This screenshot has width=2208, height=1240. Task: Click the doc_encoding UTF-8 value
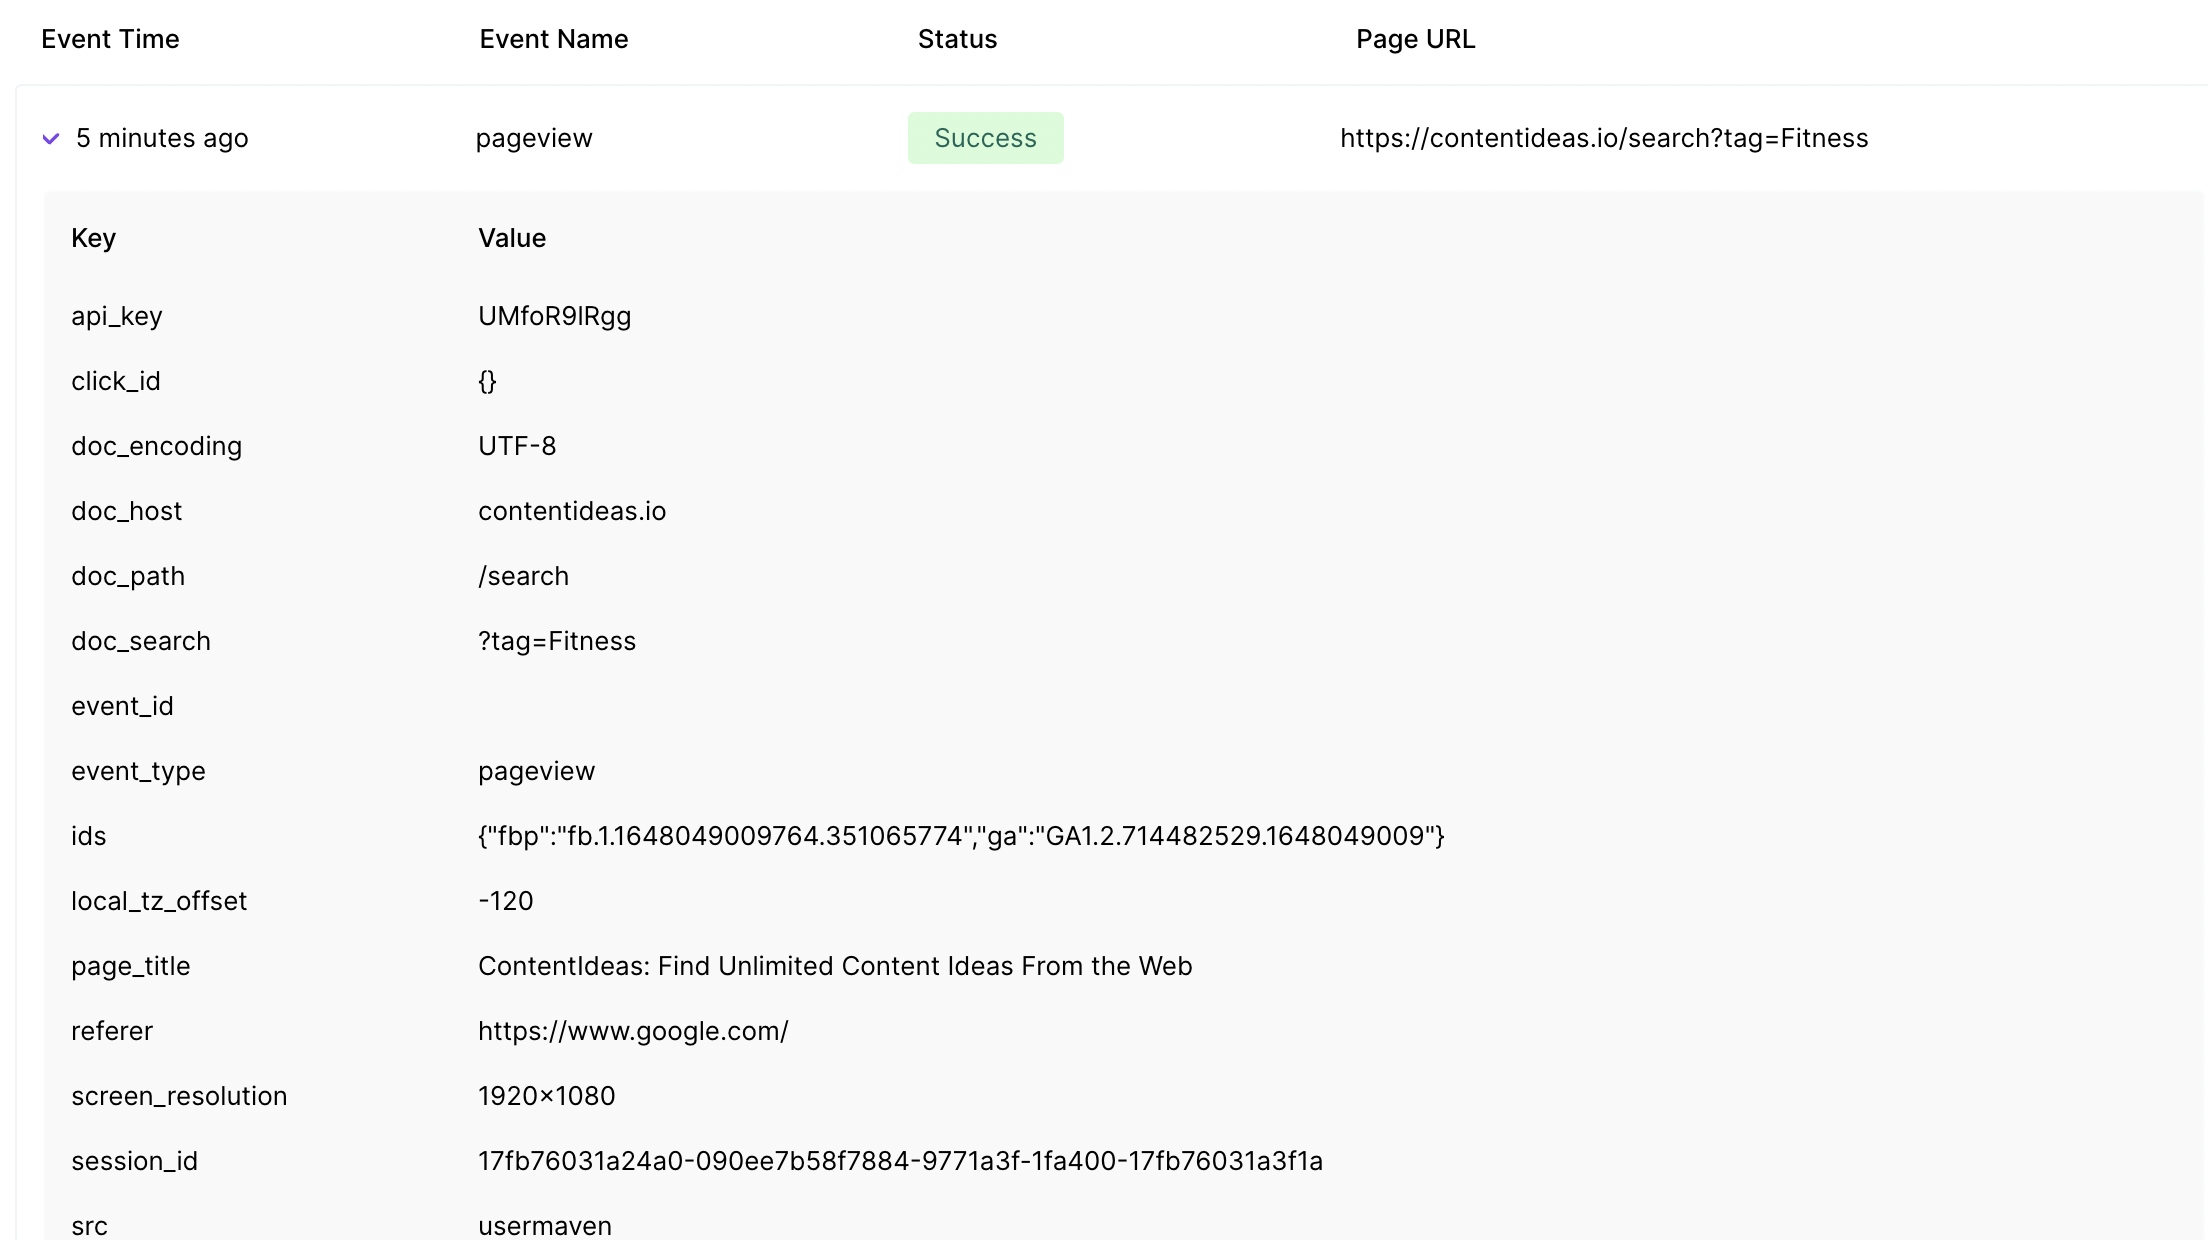(x=517, y=446)
